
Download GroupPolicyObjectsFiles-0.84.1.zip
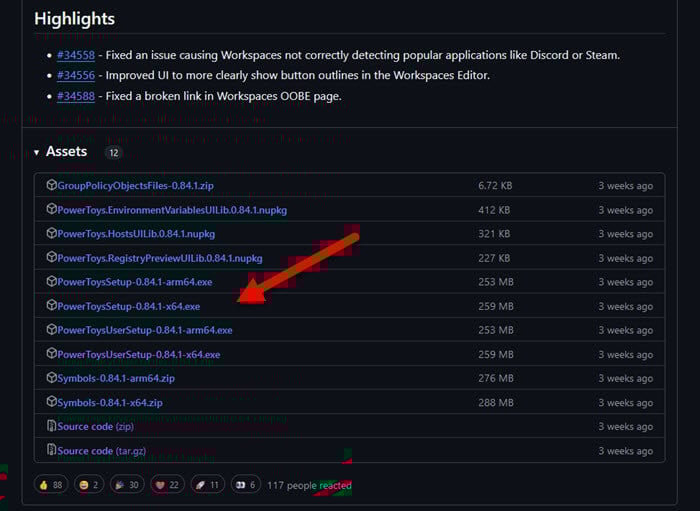pos(135,186)
